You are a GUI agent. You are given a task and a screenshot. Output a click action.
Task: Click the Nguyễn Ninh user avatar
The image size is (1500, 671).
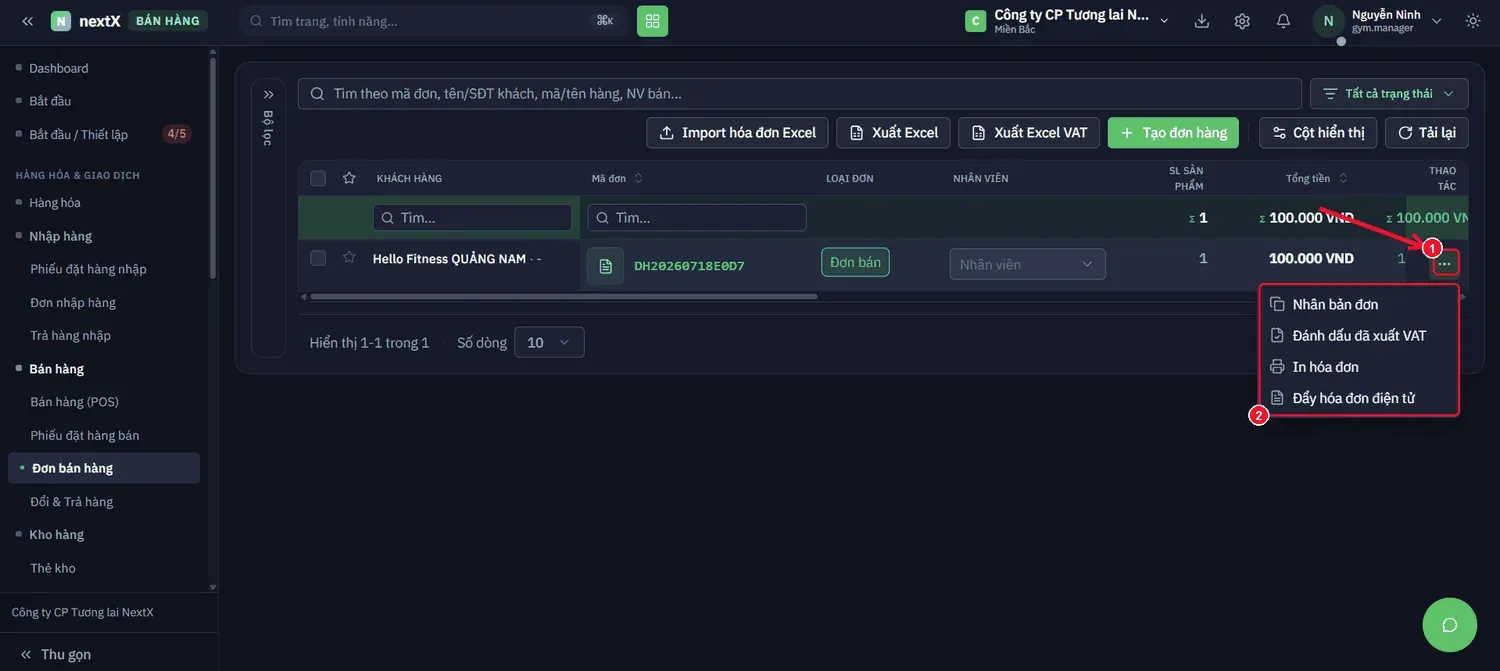[x=1328, y=21]
